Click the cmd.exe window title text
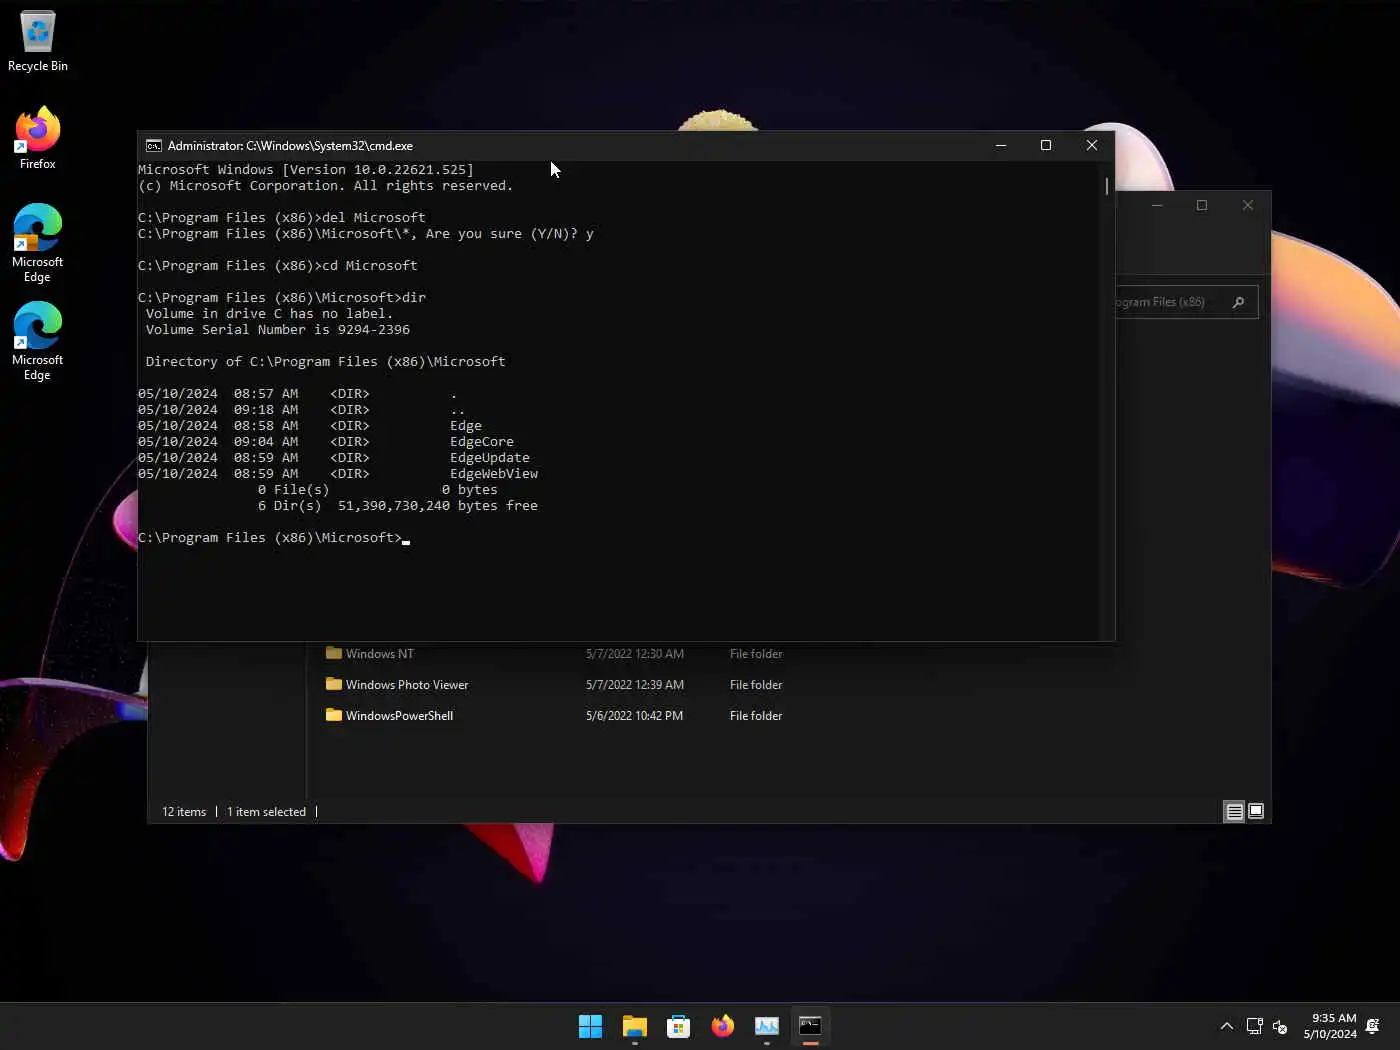This screenshot has width=1400, height=1050. 290,146
